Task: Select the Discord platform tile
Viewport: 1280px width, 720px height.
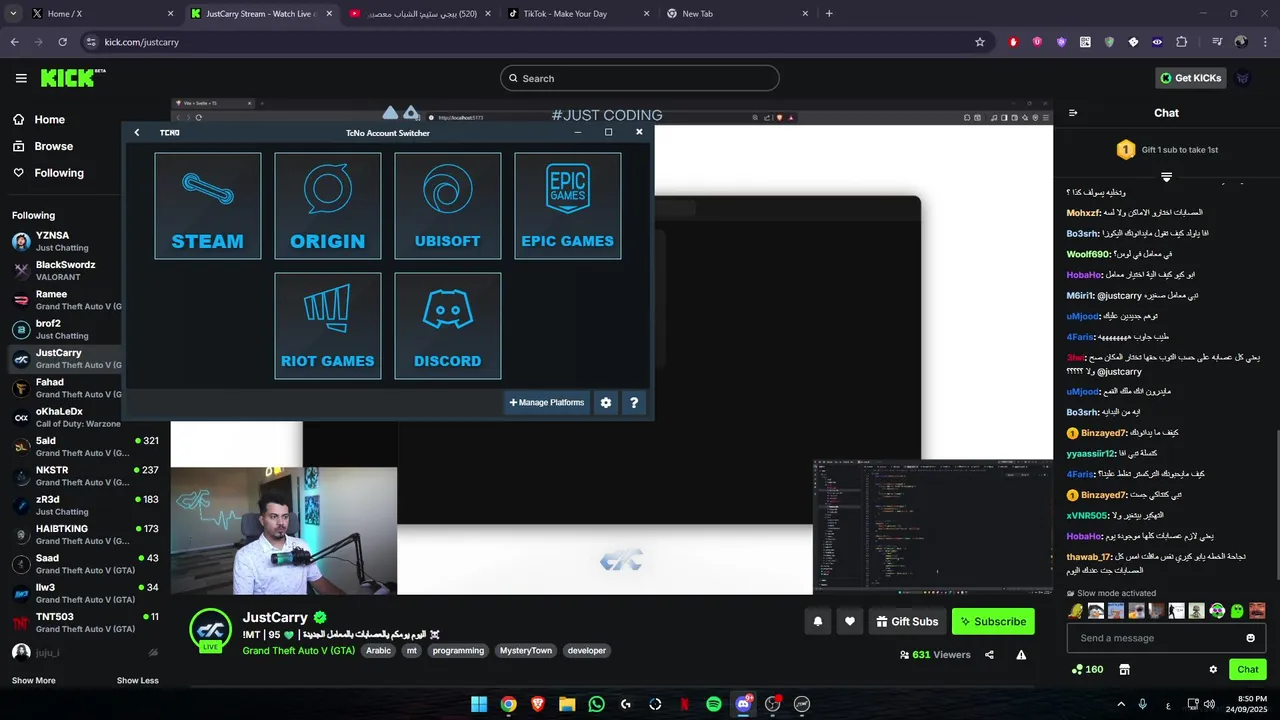Action: pyautogui.click(x=448, y=326)
